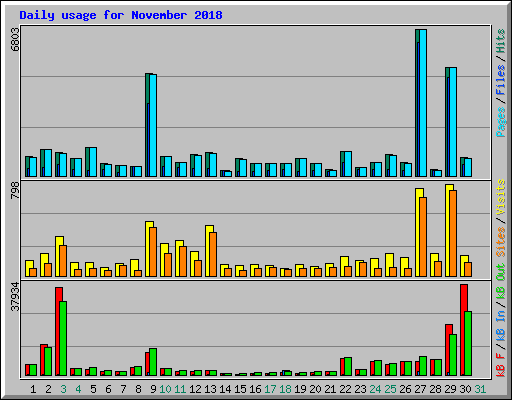Click green day label 31

480,389
